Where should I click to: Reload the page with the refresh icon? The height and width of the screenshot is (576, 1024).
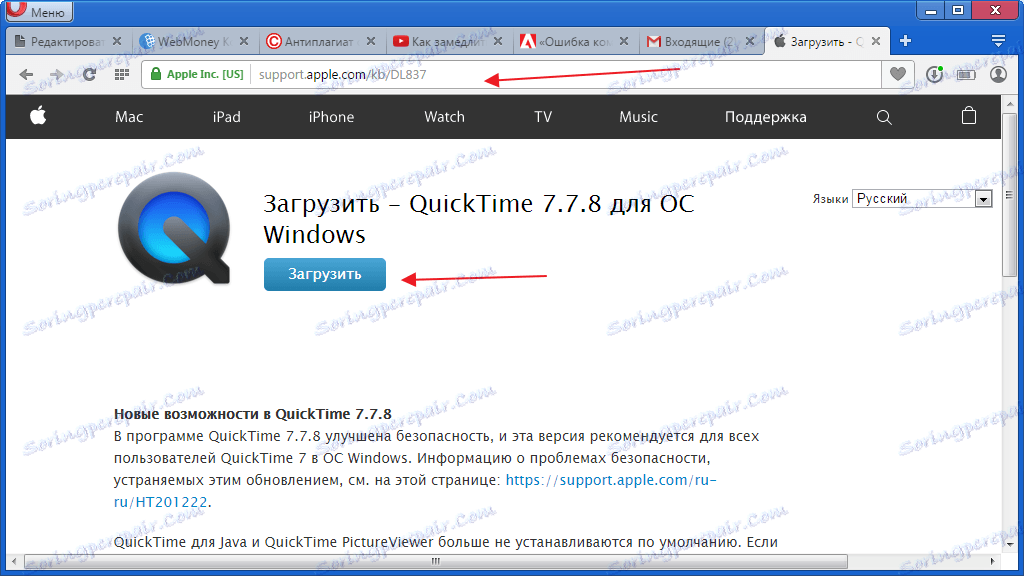point(89,74)
